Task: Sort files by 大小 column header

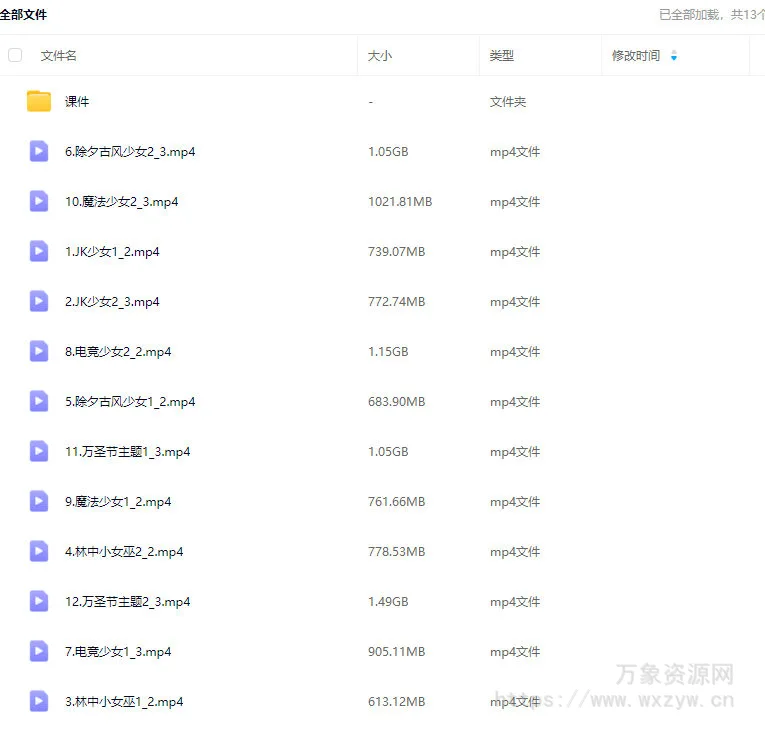Action: 380,56
